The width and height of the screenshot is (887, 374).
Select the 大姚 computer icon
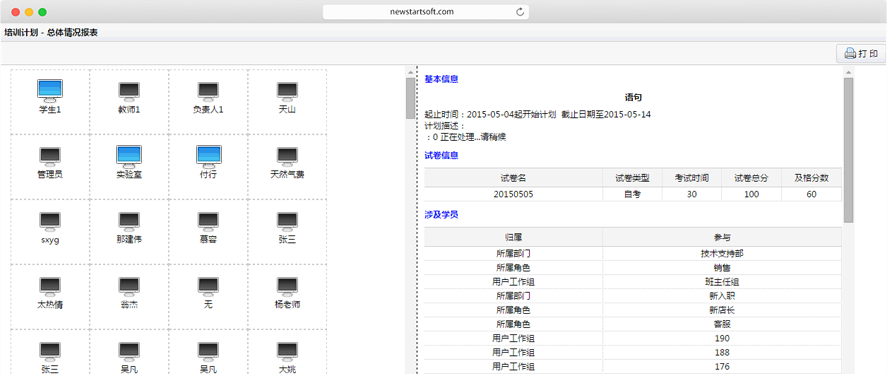pos(287,352)
